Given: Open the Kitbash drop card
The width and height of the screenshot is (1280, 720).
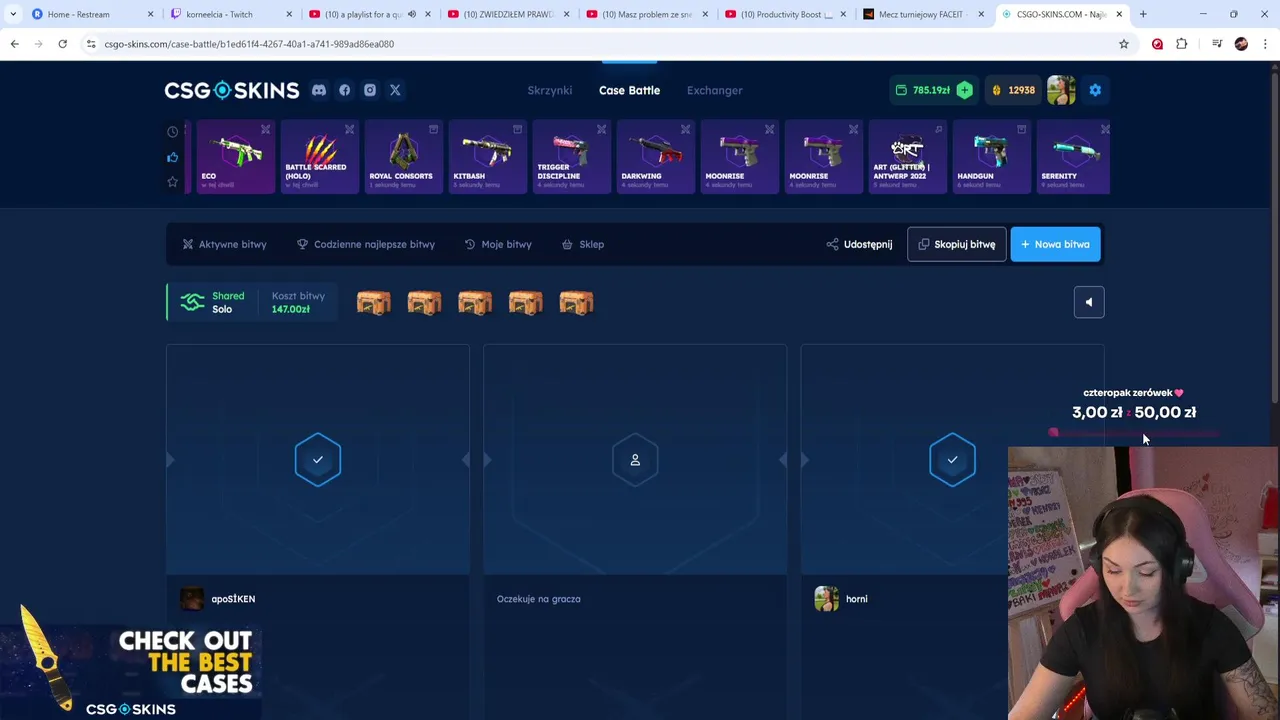Looking at the screenshot, I should pos(487,157).
